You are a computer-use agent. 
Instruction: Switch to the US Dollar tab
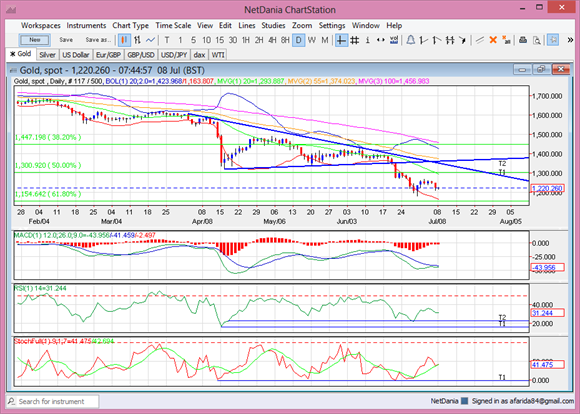click(x=75, y=55)
